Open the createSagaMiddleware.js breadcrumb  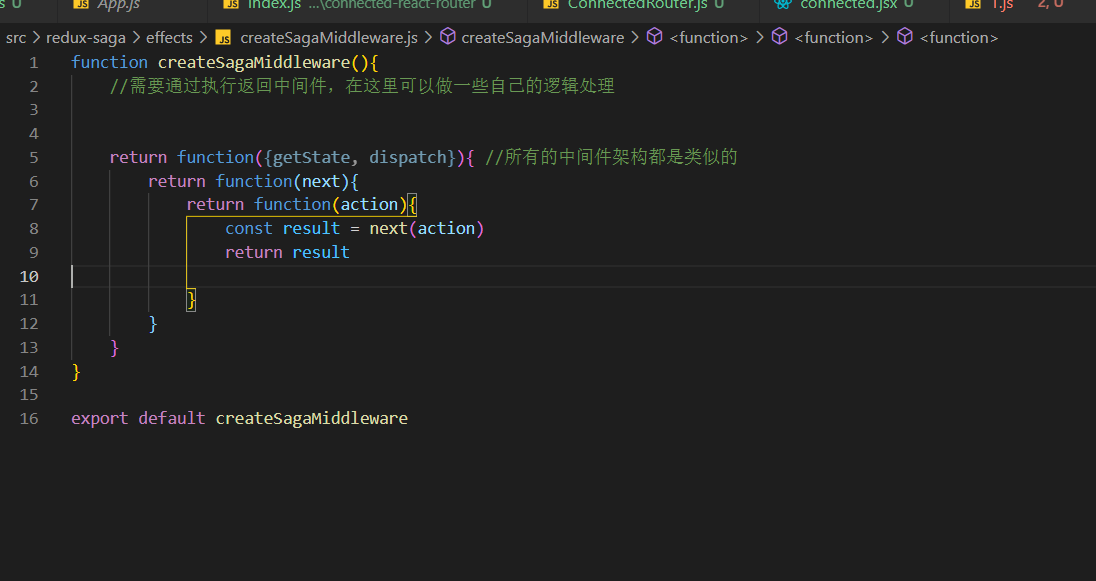tap(329, 37)
